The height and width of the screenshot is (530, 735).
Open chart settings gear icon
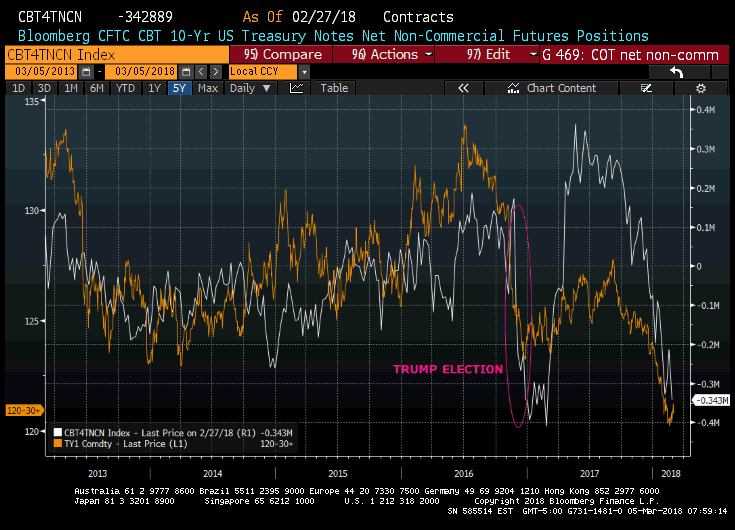click(701, 88)
